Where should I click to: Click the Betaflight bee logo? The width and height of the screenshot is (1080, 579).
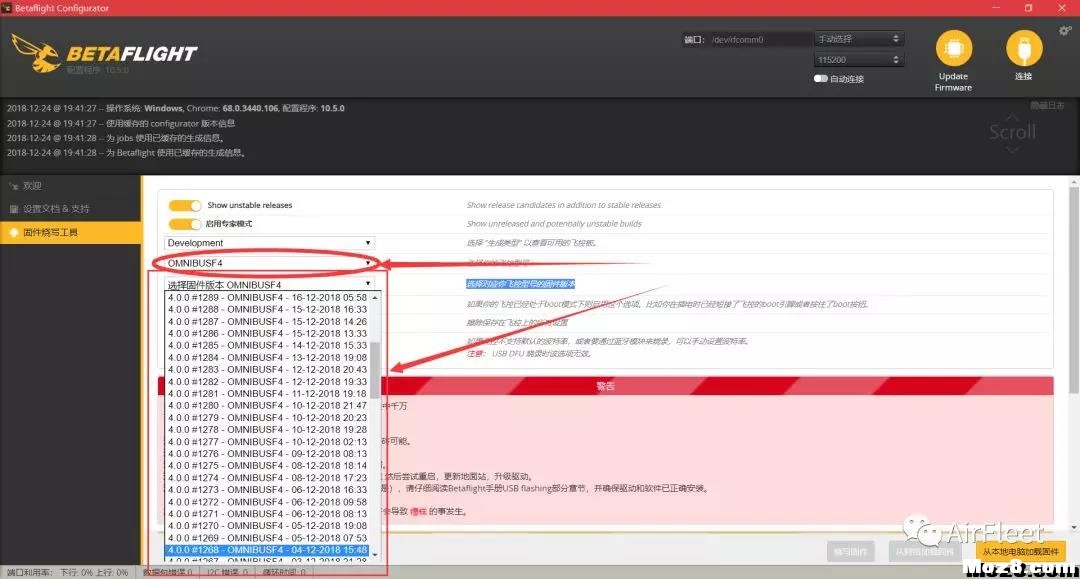click(36, 54)
